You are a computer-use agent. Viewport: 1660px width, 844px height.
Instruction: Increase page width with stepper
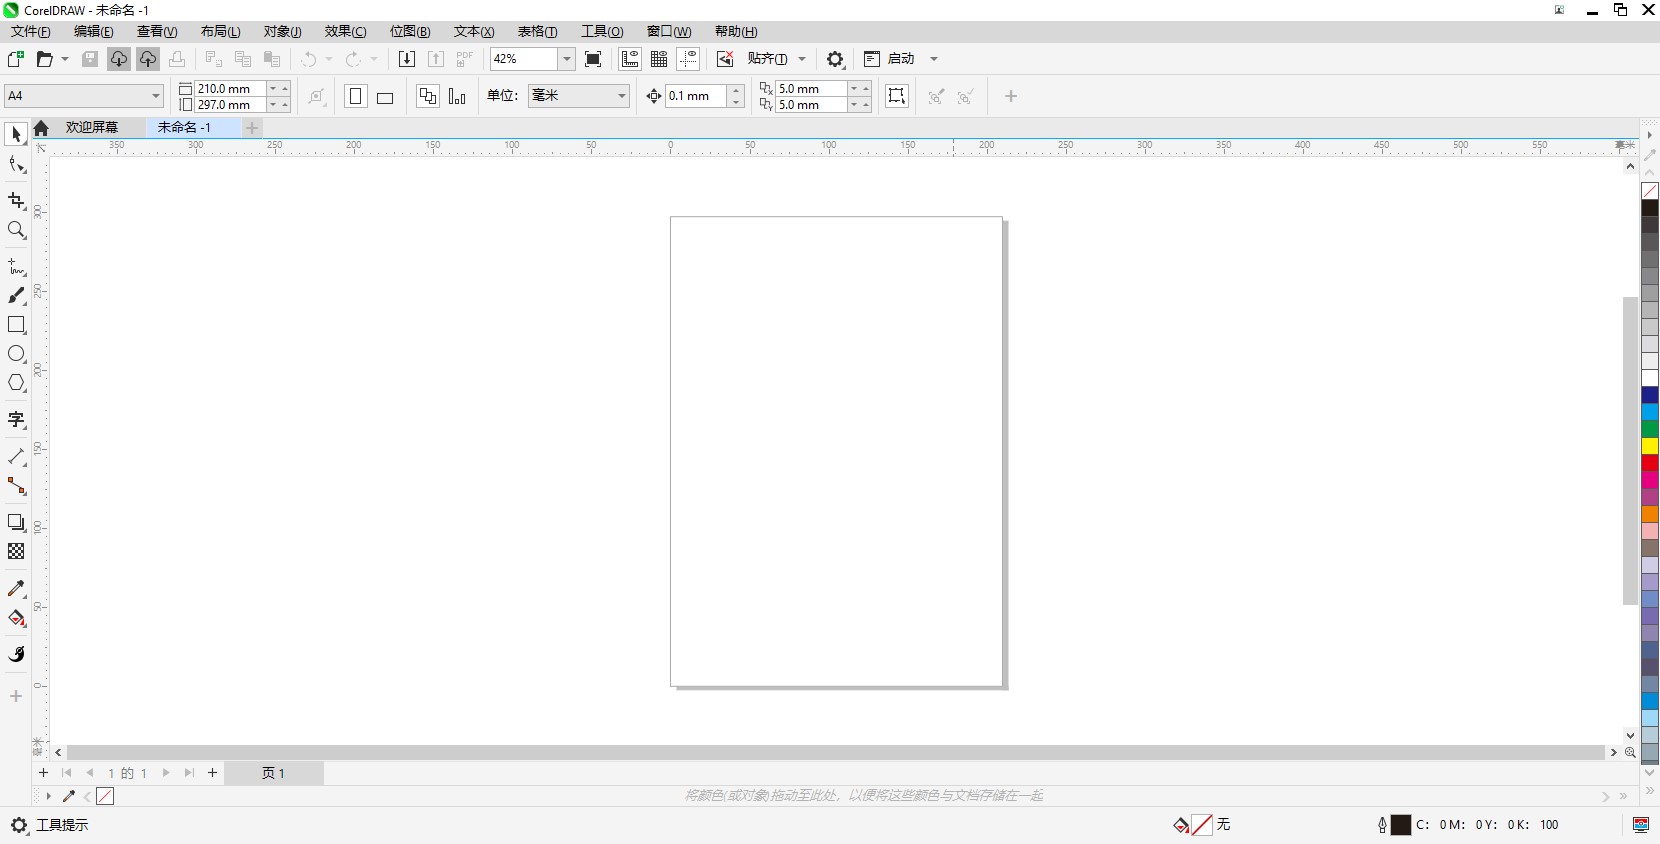coord(285,88)
